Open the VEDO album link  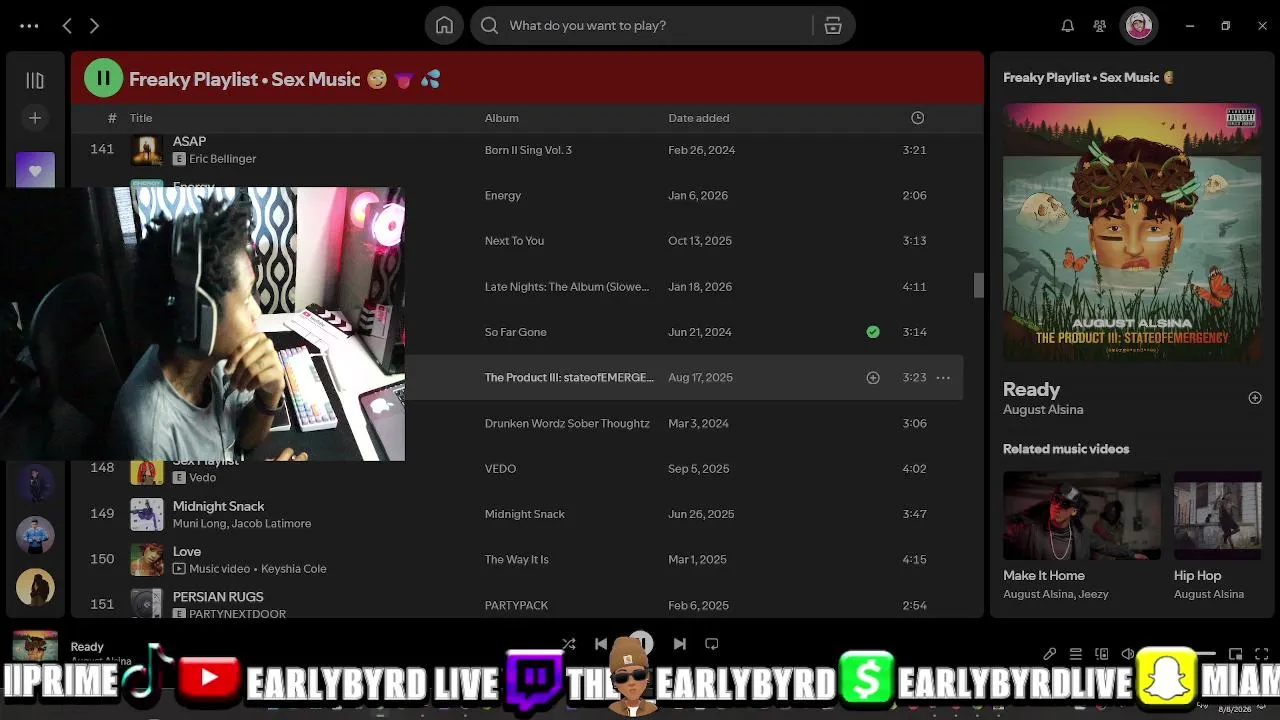tap(500, 469)
